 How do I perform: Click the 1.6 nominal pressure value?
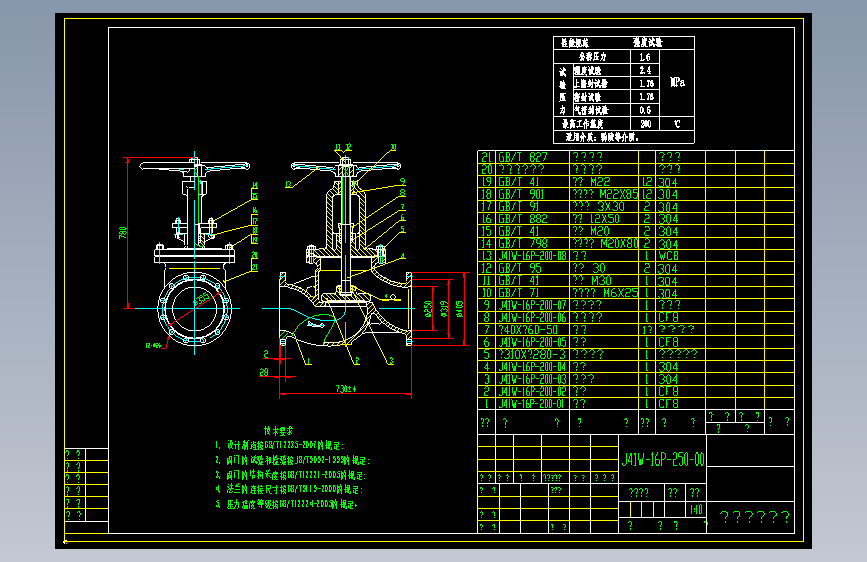coord(645,57)
